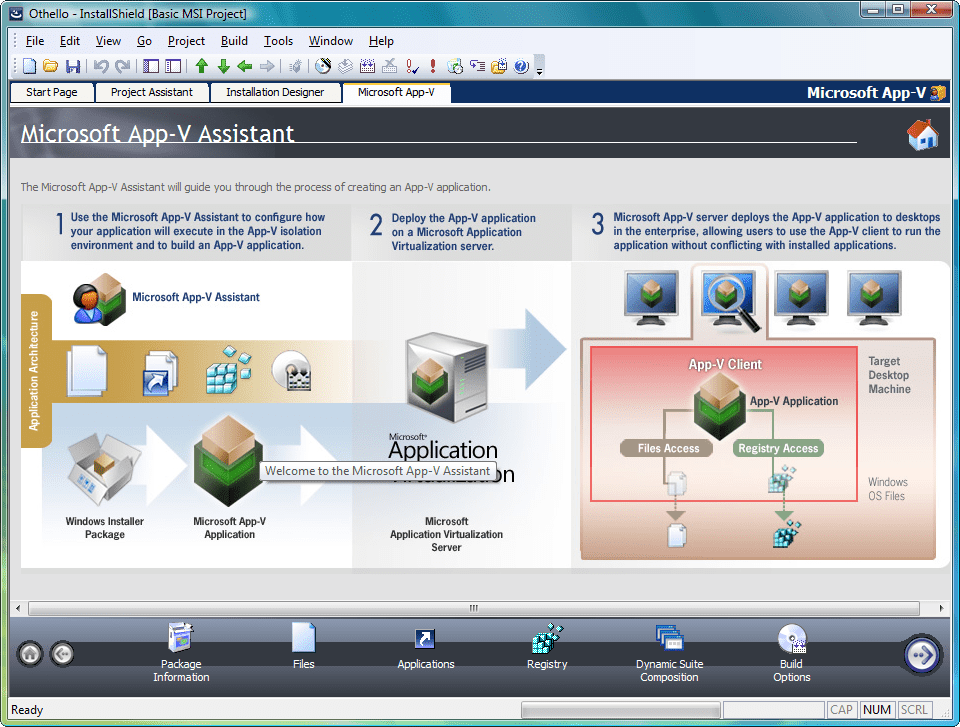Click the horizontal scrollbar above the navigation bar
960x727 pixels.
coord(472,607)
